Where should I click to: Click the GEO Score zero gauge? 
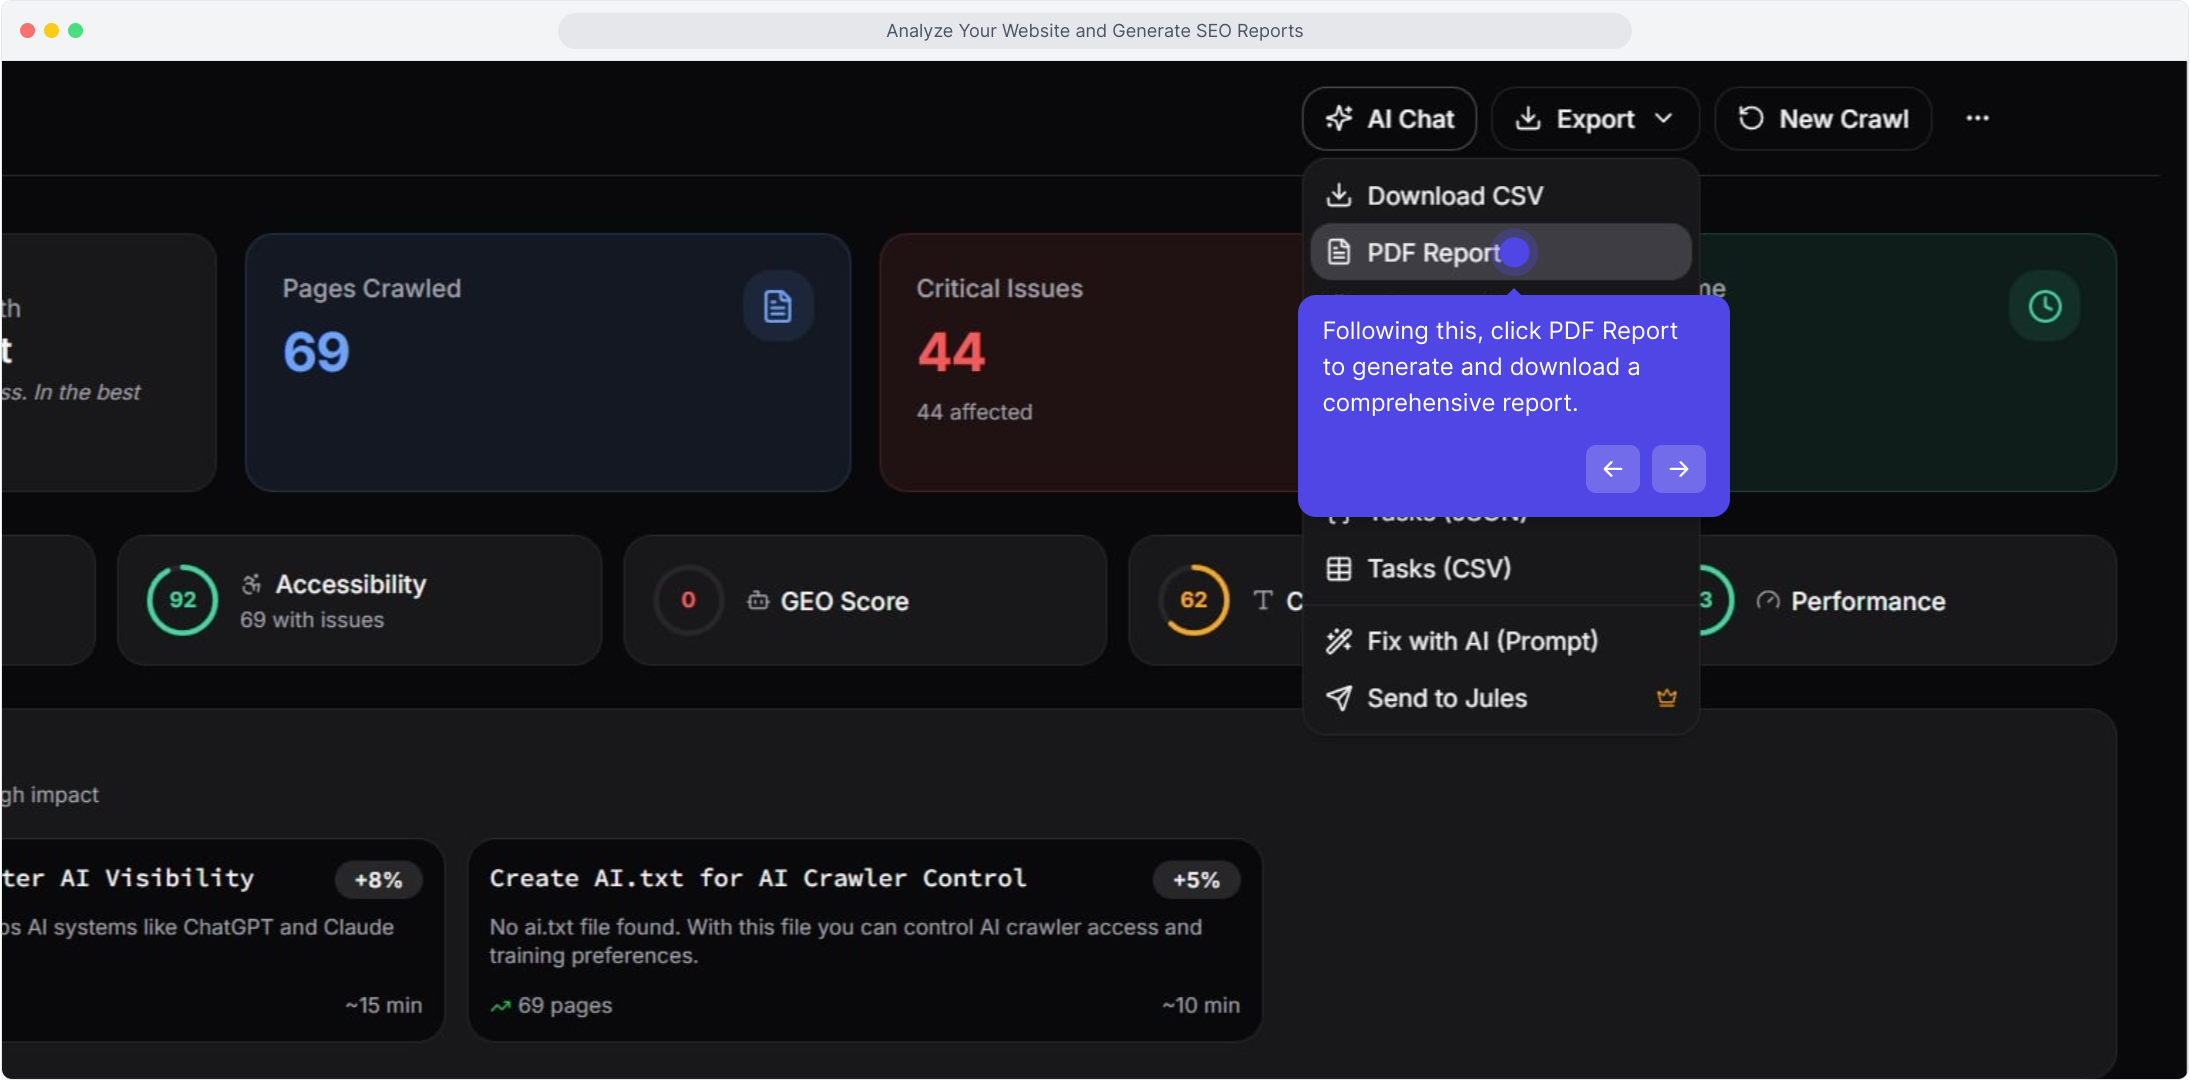pyautogui.click(x=688, y=600)
